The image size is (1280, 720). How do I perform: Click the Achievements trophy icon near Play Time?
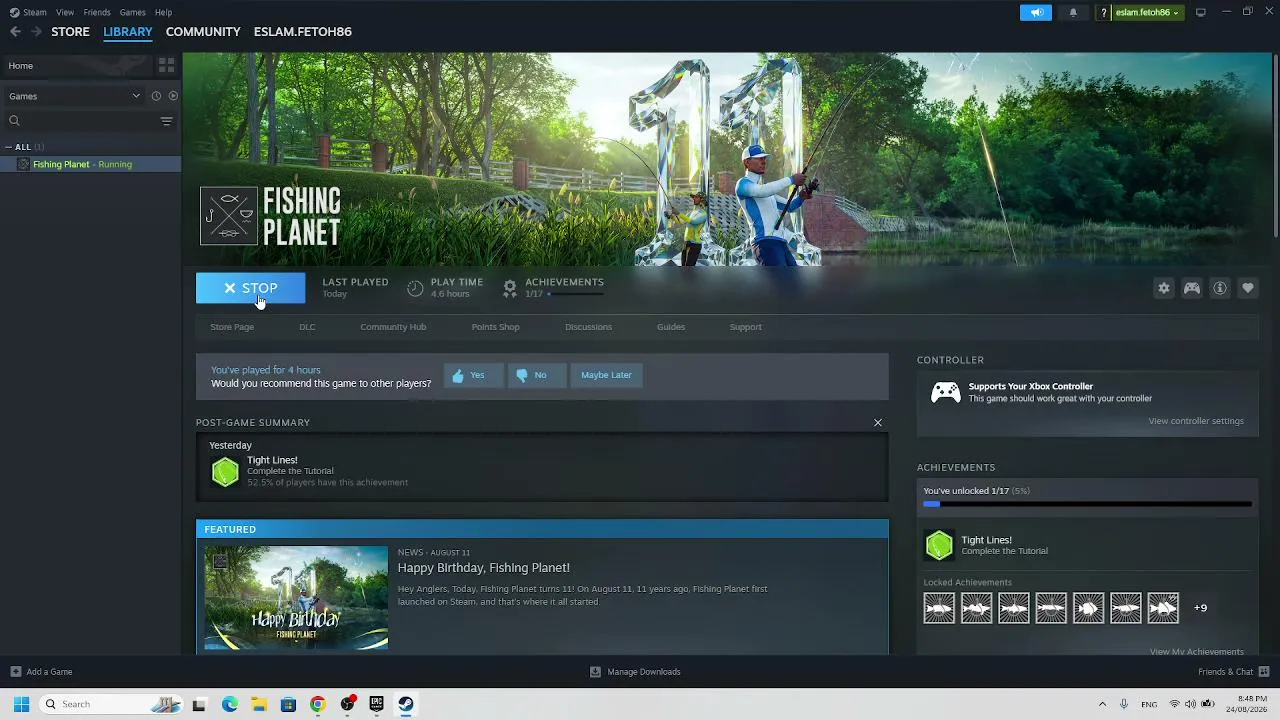coord(510,288)
